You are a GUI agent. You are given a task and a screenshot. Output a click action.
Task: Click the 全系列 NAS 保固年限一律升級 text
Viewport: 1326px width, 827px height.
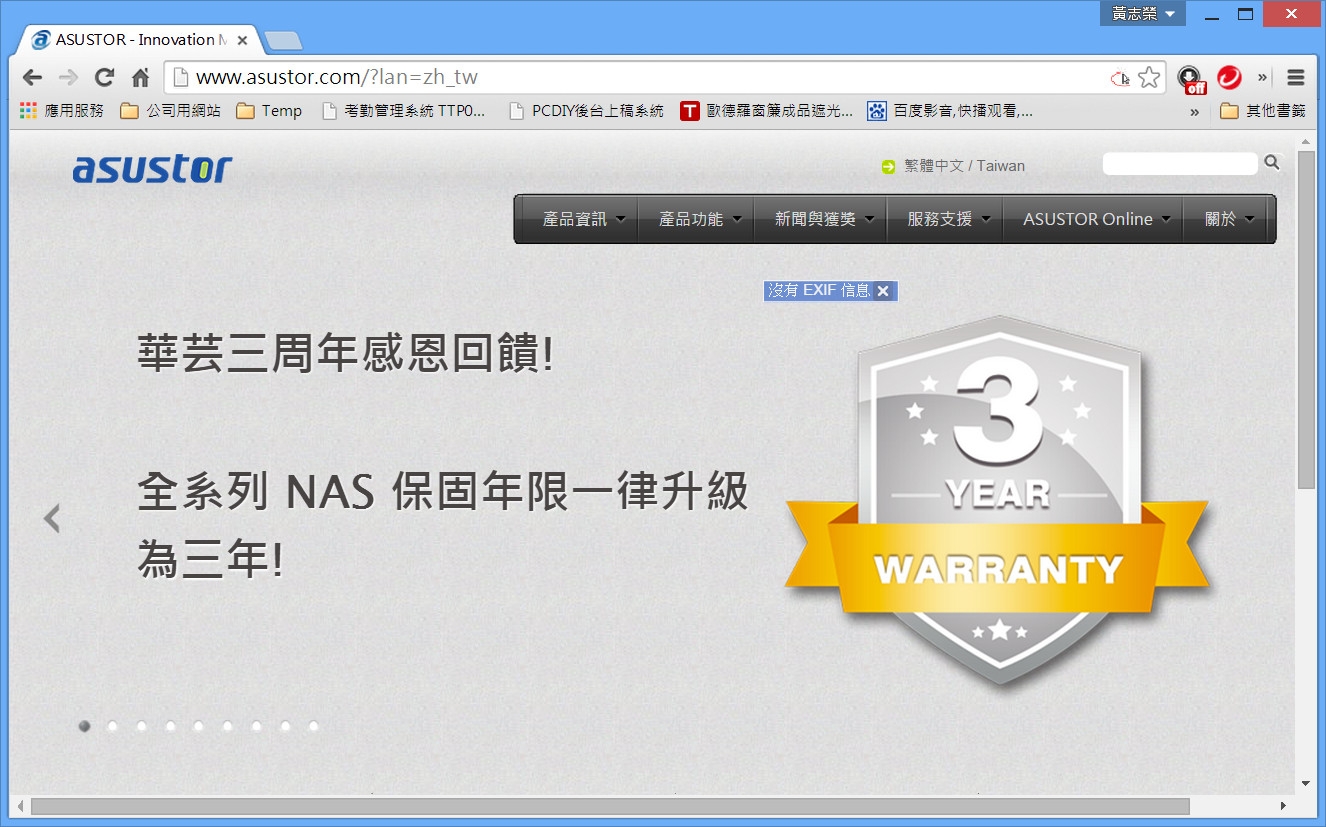(x=443, y=492)
